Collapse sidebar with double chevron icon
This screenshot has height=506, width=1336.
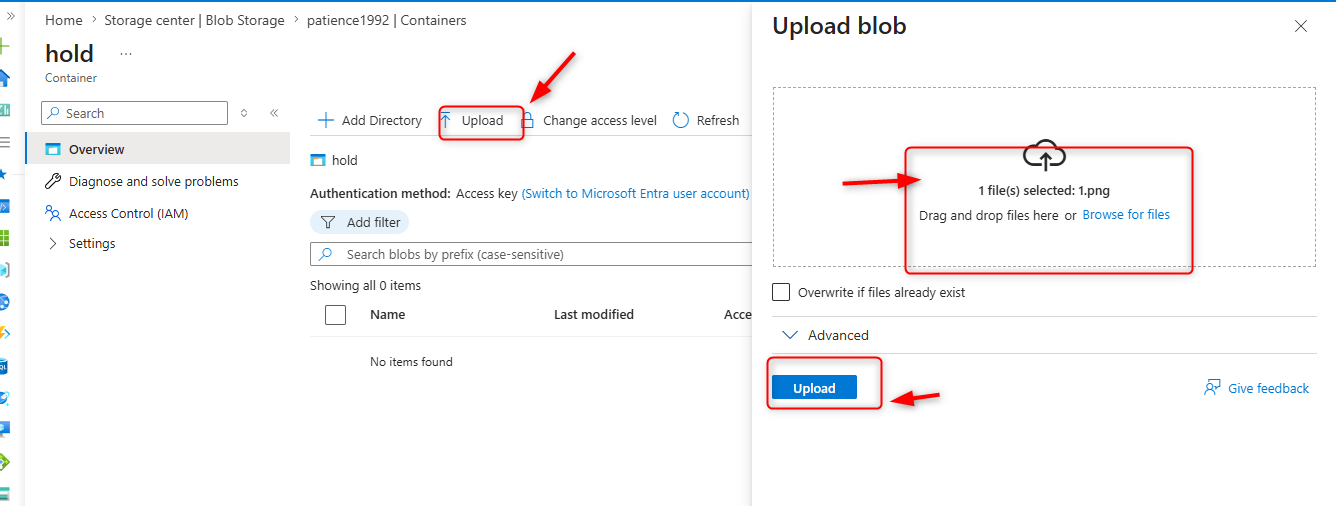click(x=274, y=113)
